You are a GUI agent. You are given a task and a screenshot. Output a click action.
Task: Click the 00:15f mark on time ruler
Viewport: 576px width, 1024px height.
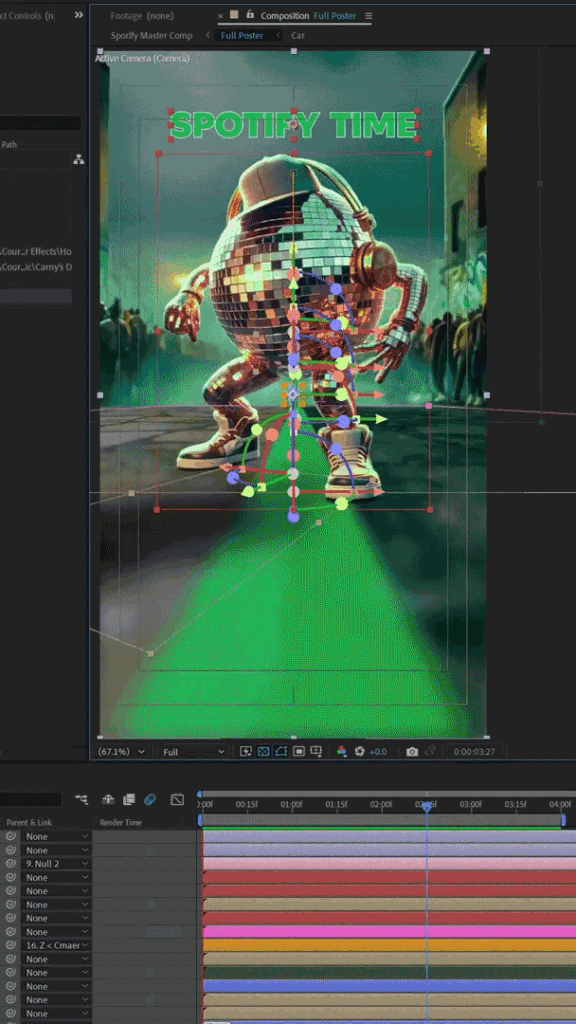pos(247,805)
